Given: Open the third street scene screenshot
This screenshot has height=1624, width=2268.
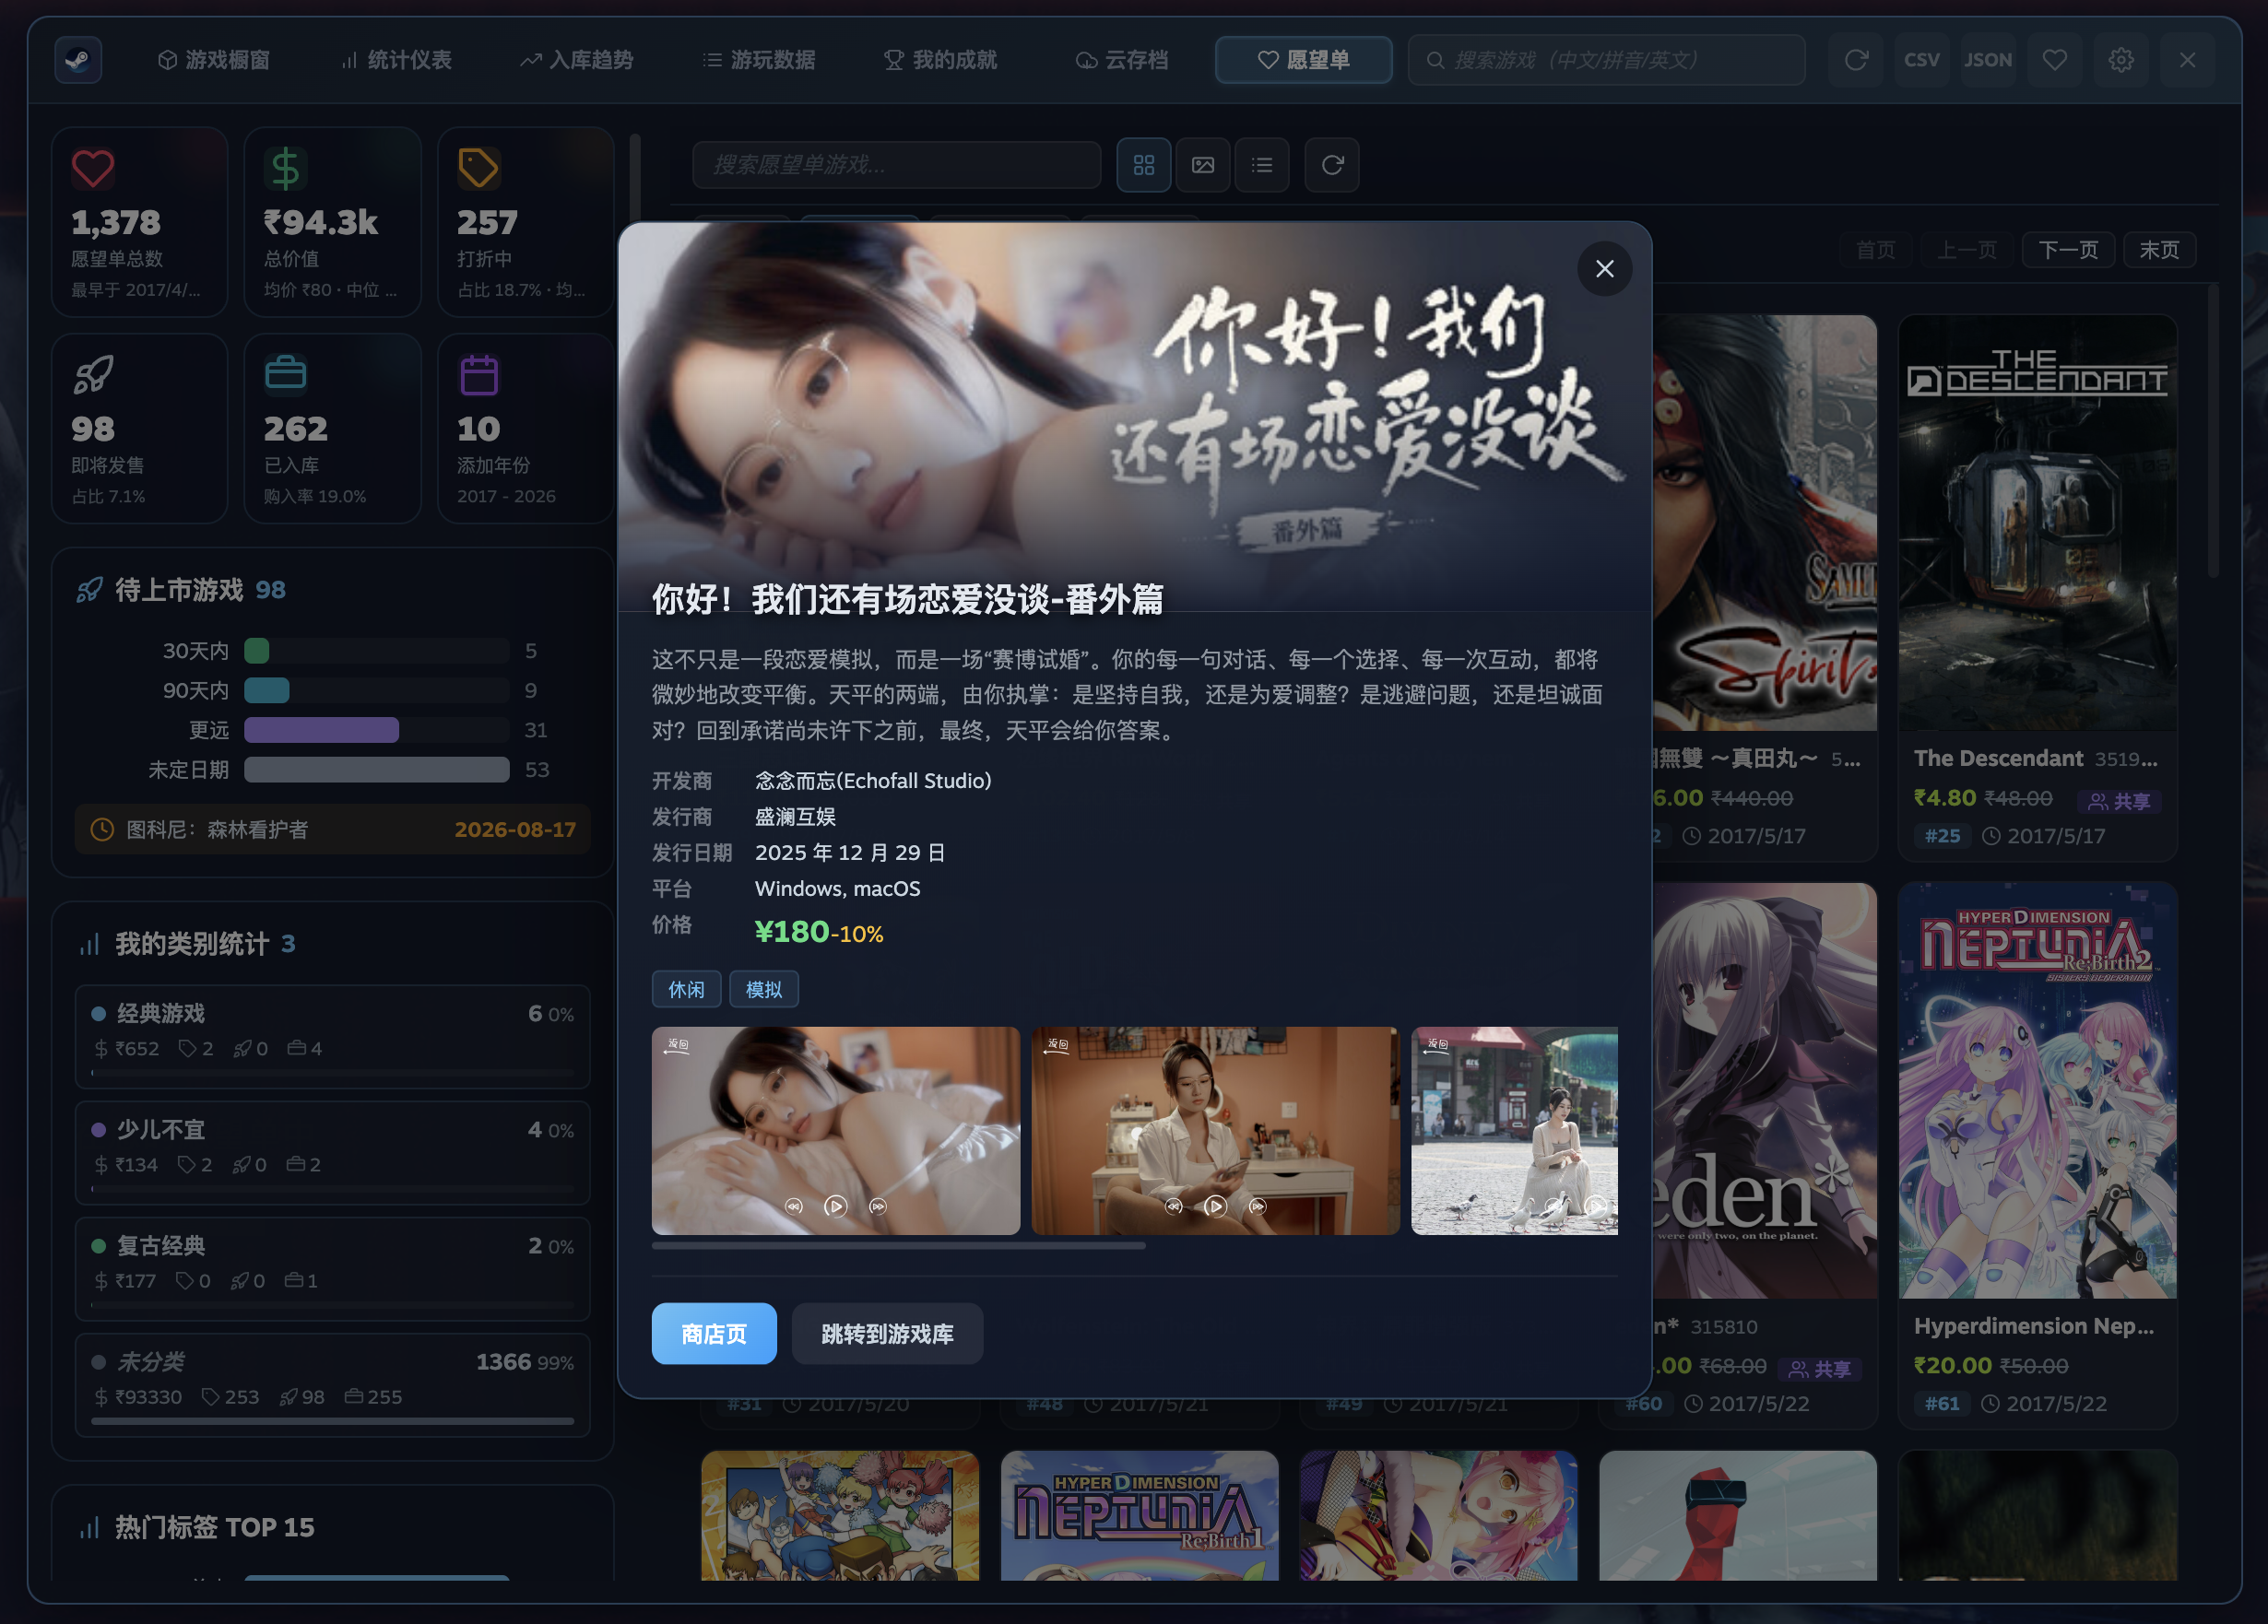Looking at the screenshot, I should pyautogui.click(x=1514, y=1131).
